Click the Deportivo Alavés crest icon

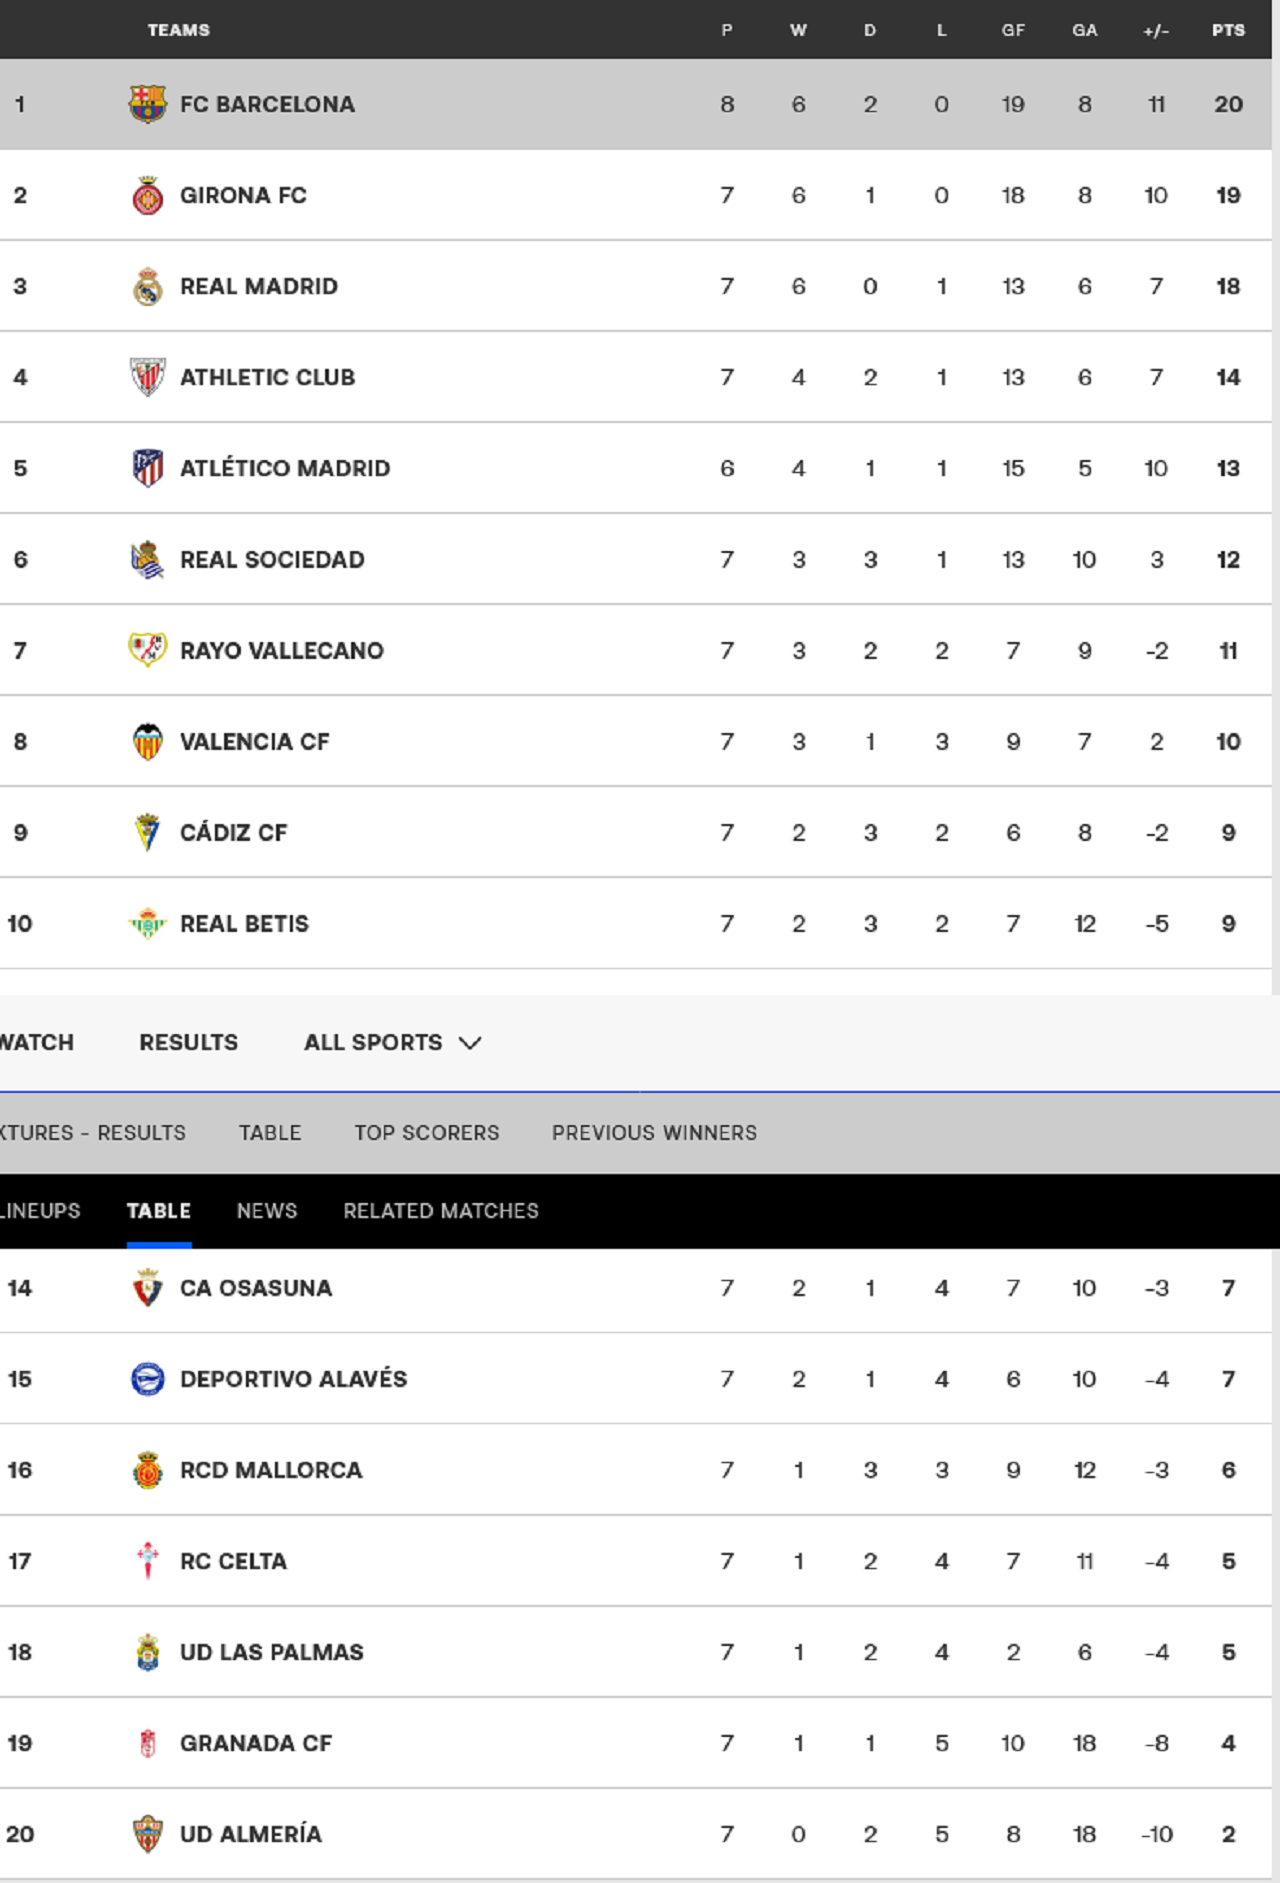tap(148, 1379)
